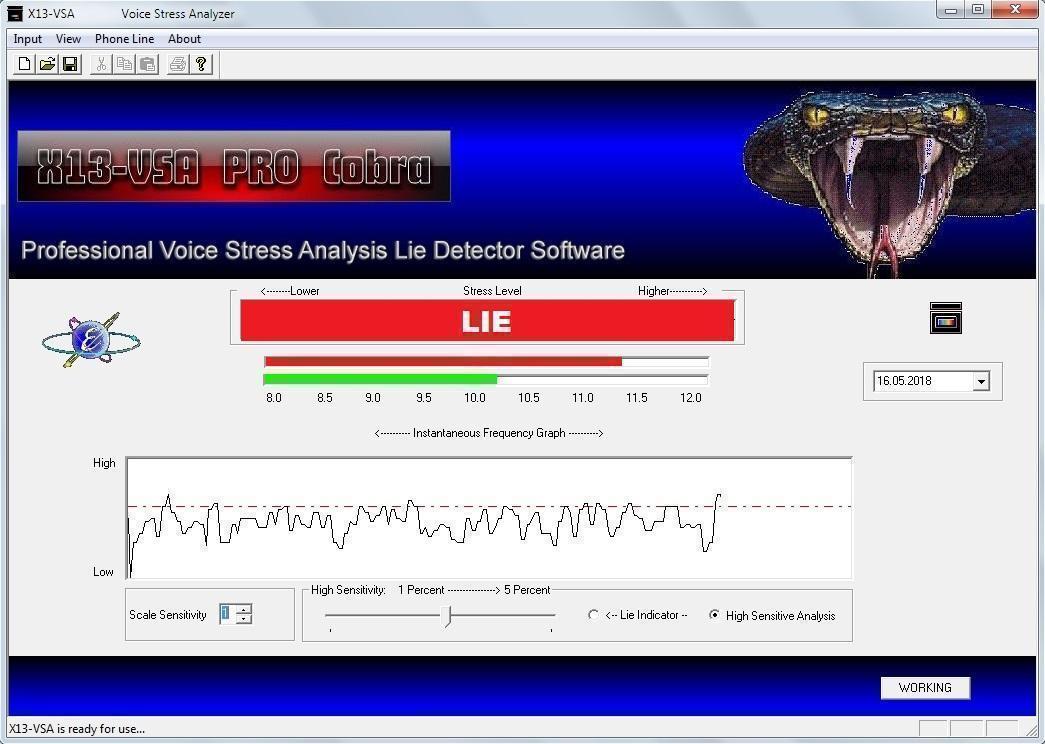
Task: Click the red LIE stress level indicator
Action: (x=487, y=321)
